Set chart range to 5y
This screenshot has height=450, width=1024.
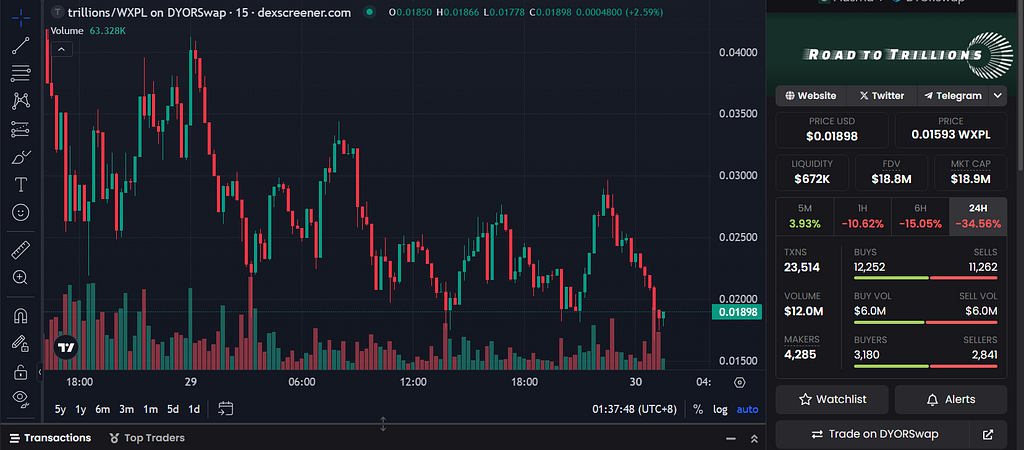pos(60,410)
